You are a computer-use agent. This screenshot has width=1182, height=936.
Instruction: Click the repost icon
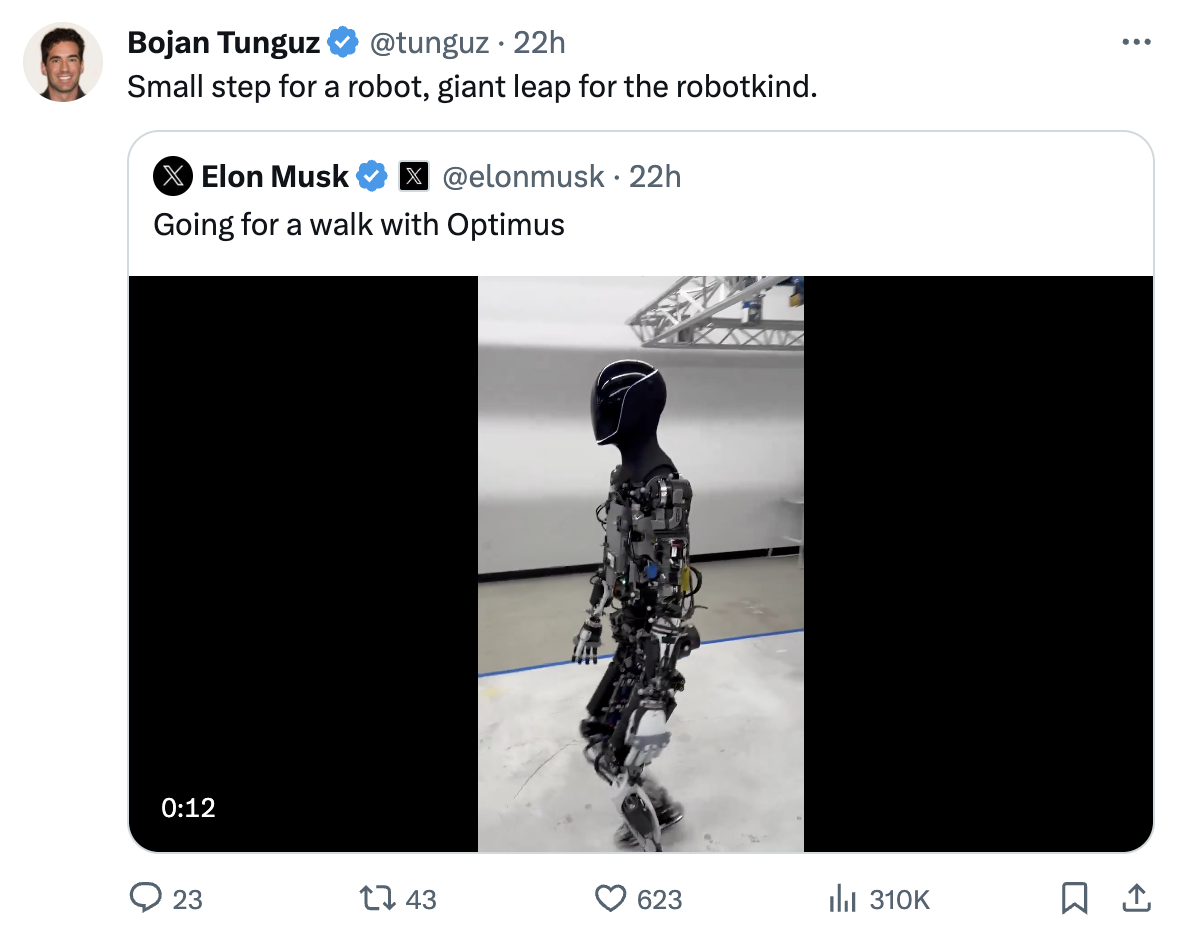pyautogui.click(x=379, y=899)
